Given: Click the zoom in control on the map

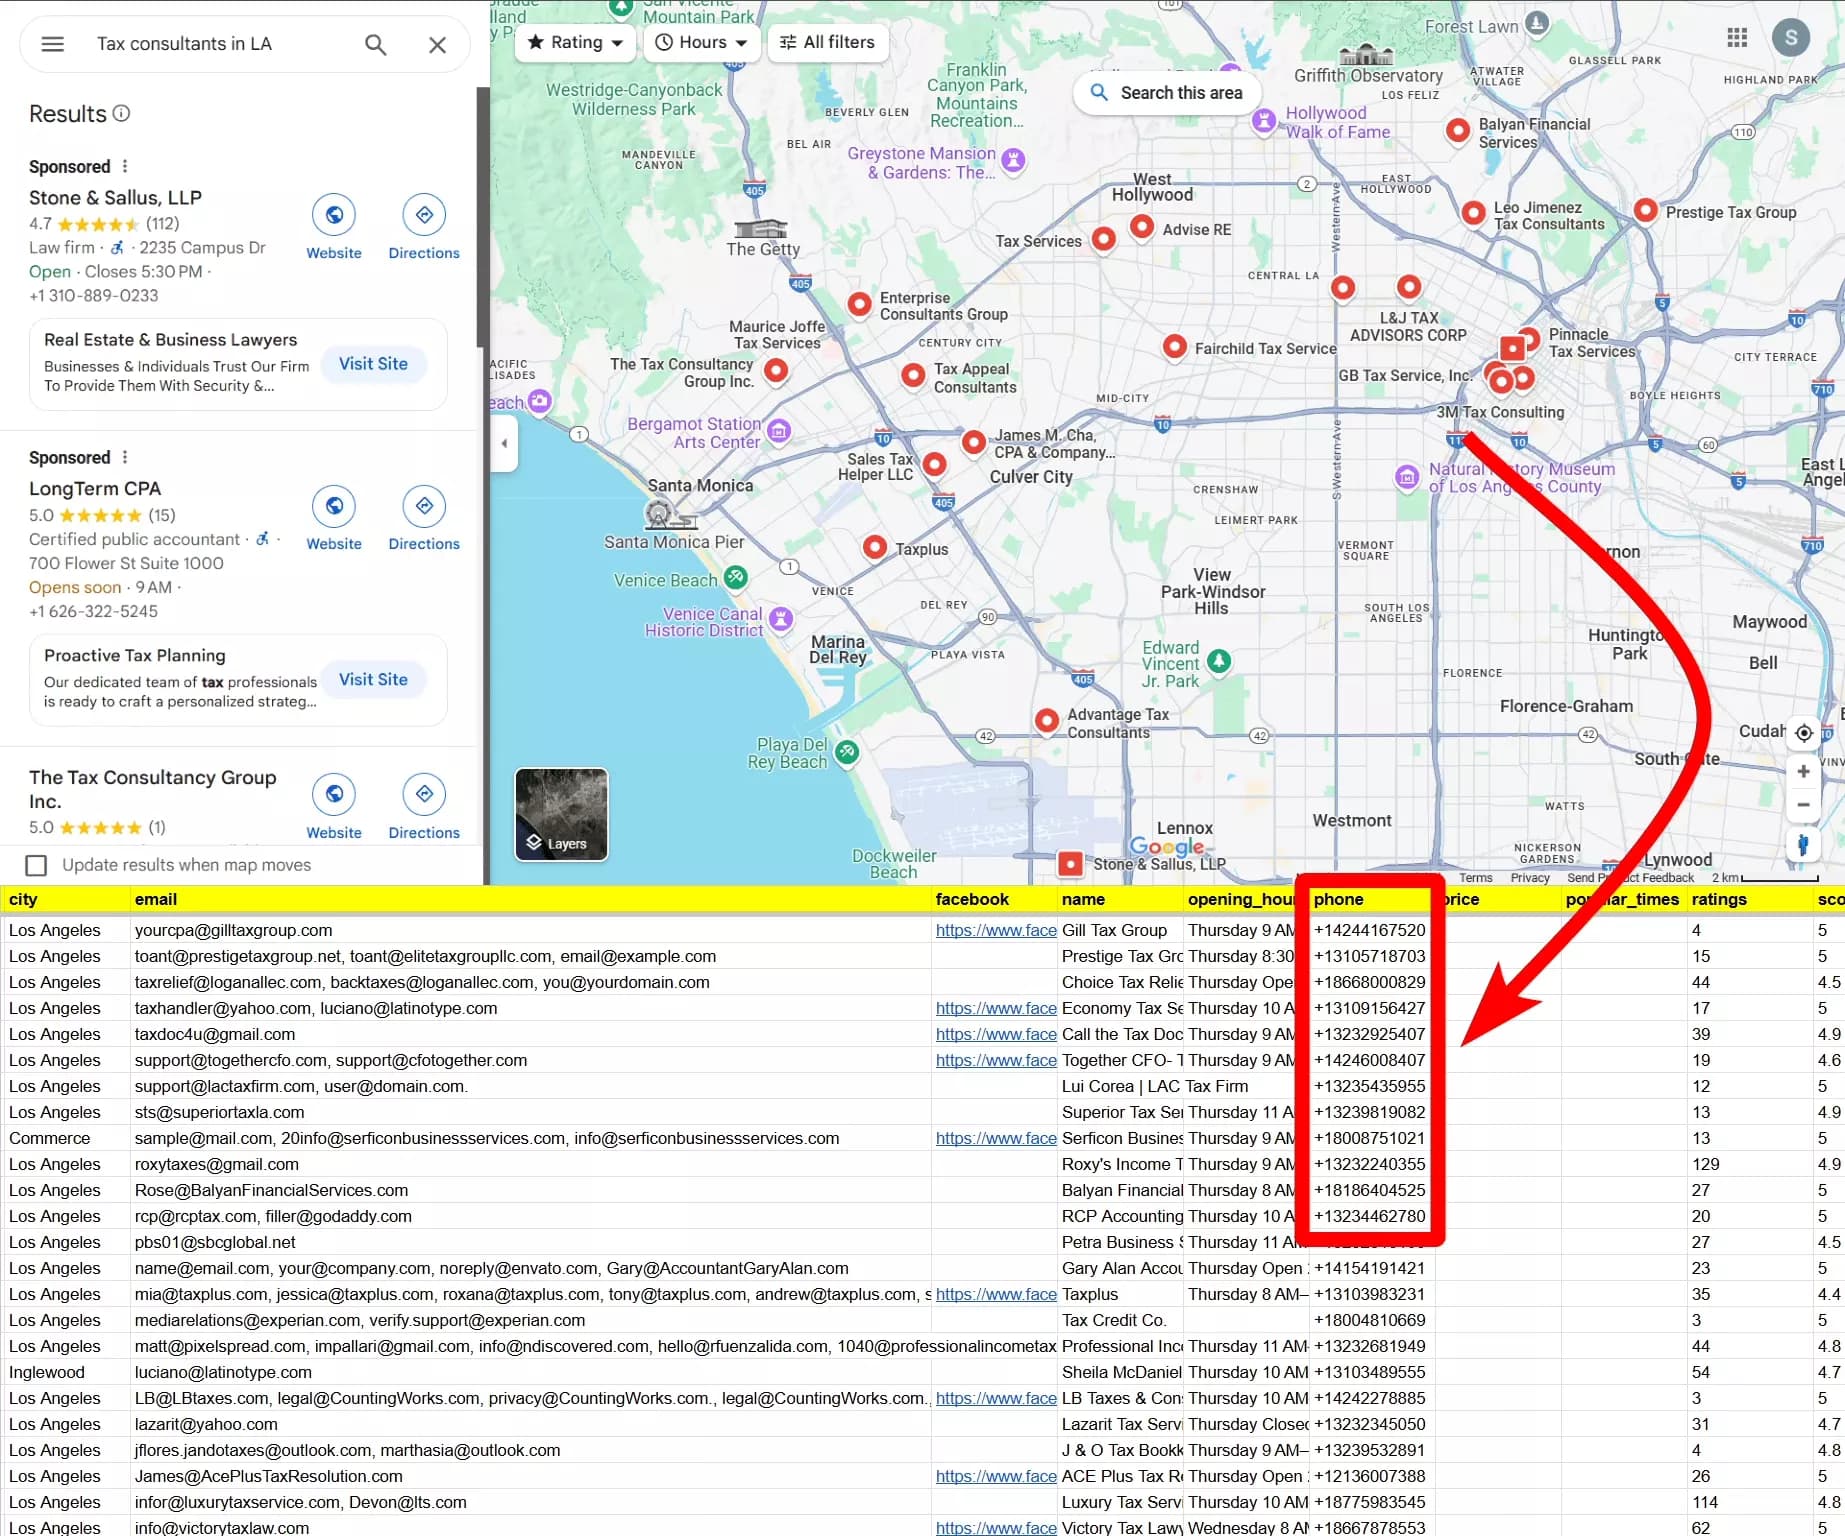Looking at the screenshot, I should click(1804, 770).
